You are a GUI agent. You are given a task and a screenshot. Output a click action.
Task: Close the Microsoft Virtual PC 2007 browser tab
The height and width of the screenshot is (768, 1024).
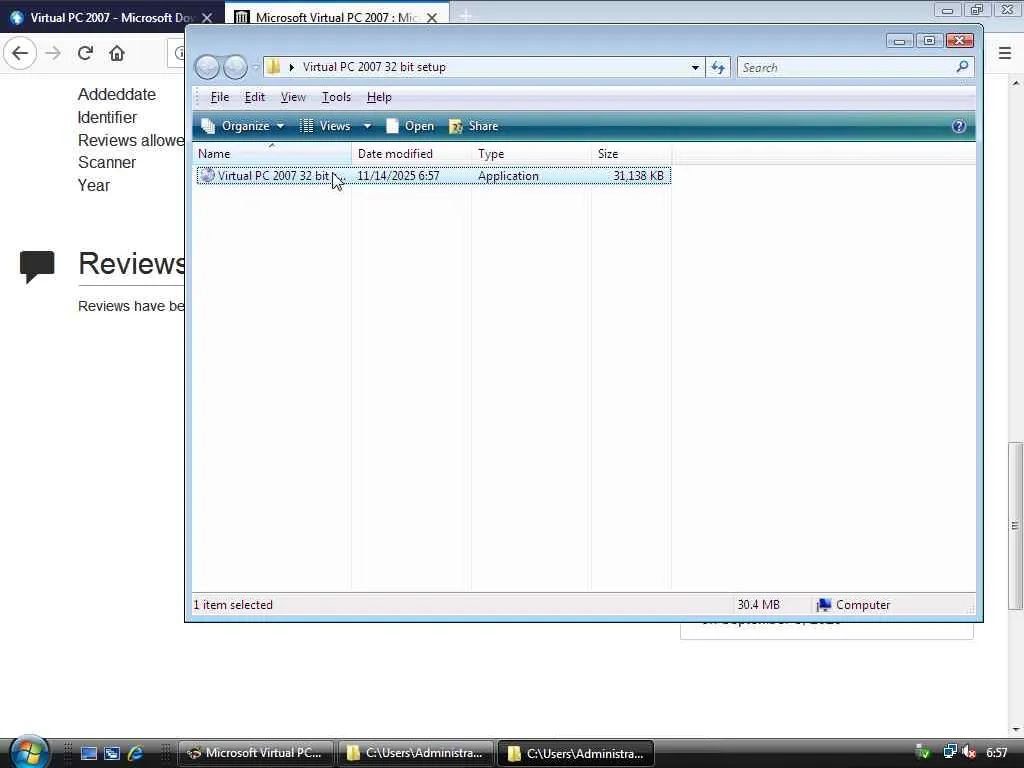pyautogui.click(x=432, y=18)
